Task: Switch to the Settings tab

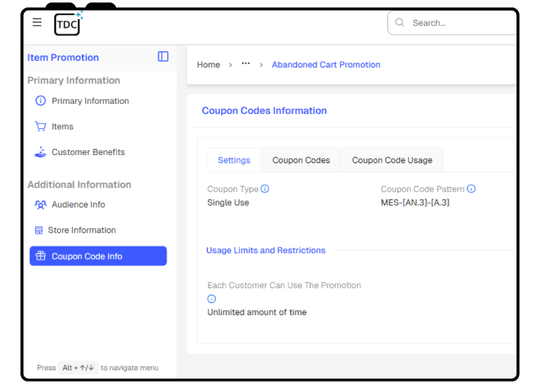Action: tap(234, 160)
